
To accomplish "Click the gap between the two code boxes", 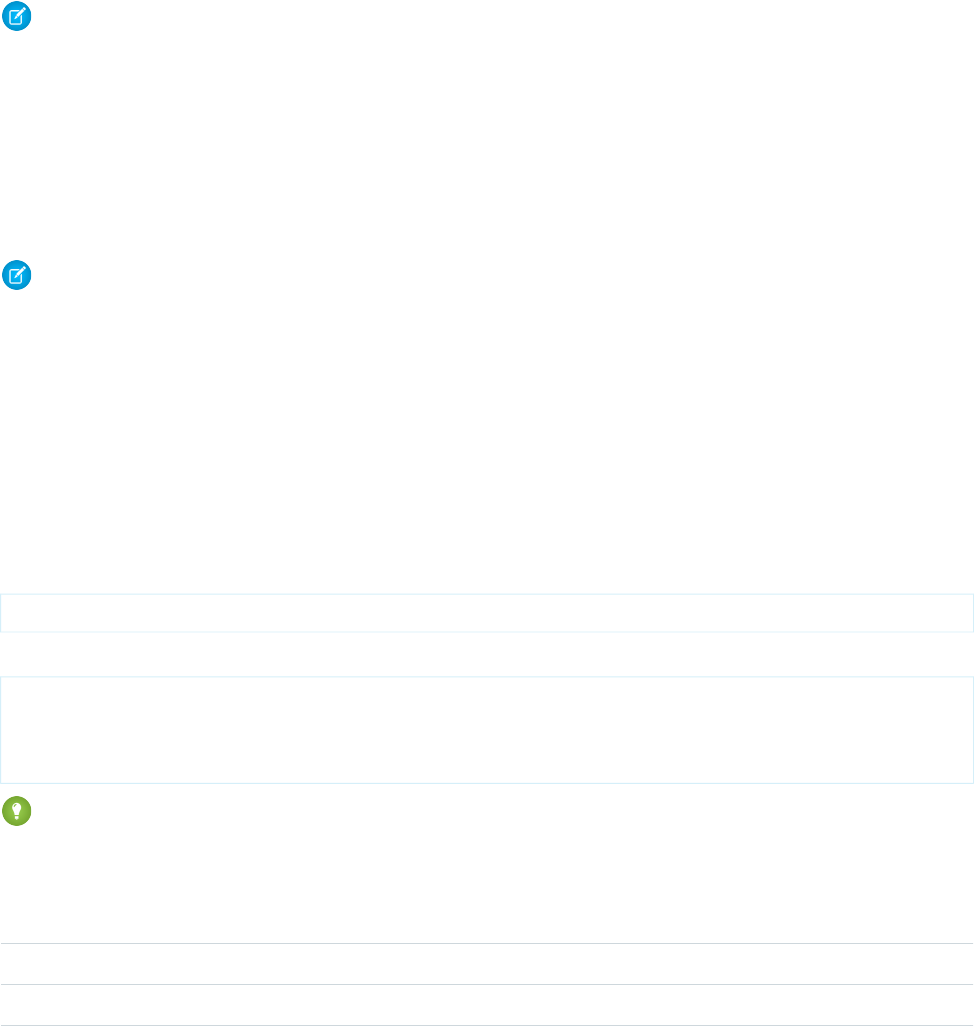I will coord(486,640).
